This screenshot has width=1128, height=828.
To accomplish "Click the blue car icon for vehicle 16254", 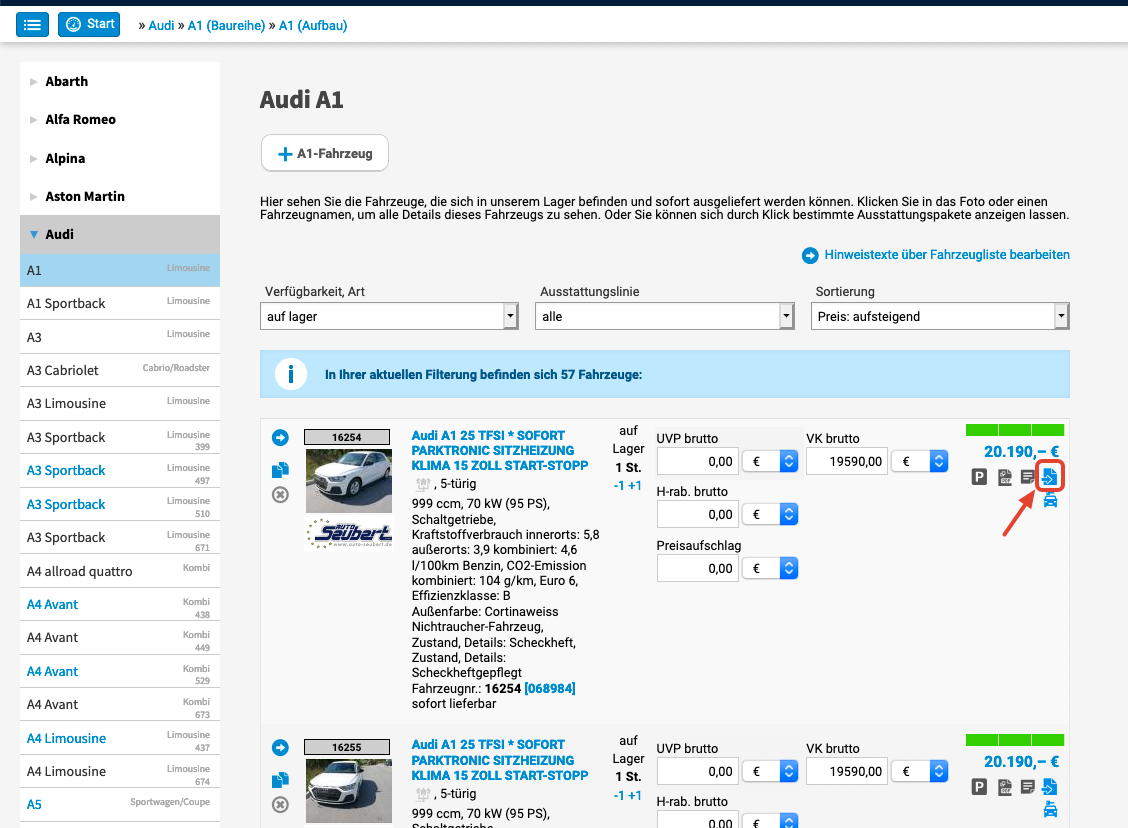I will point(1050,501).
